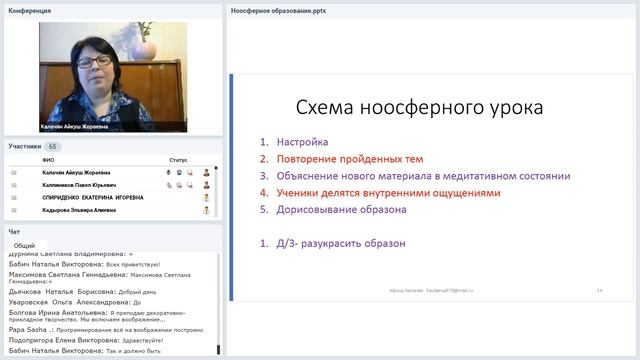640x360 pixels.
Task: Open the Общий chat tab
Action: coord(24,246)
